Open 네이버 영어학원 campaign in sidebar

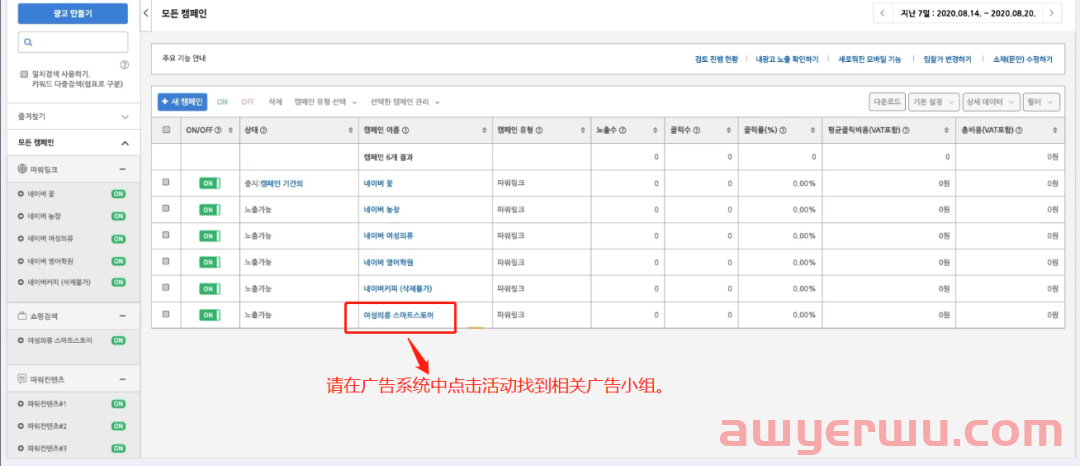(49, 262)
